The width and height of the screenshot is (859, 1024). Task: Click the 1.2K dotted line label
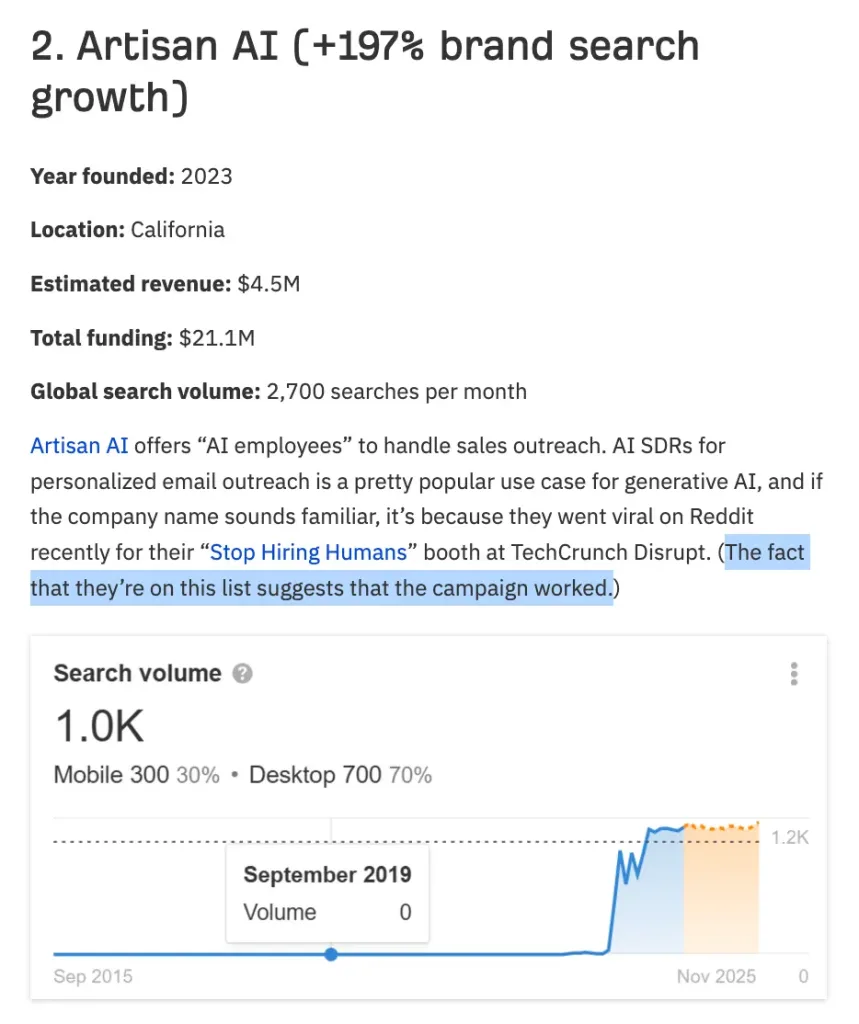[x=789, y=837]
